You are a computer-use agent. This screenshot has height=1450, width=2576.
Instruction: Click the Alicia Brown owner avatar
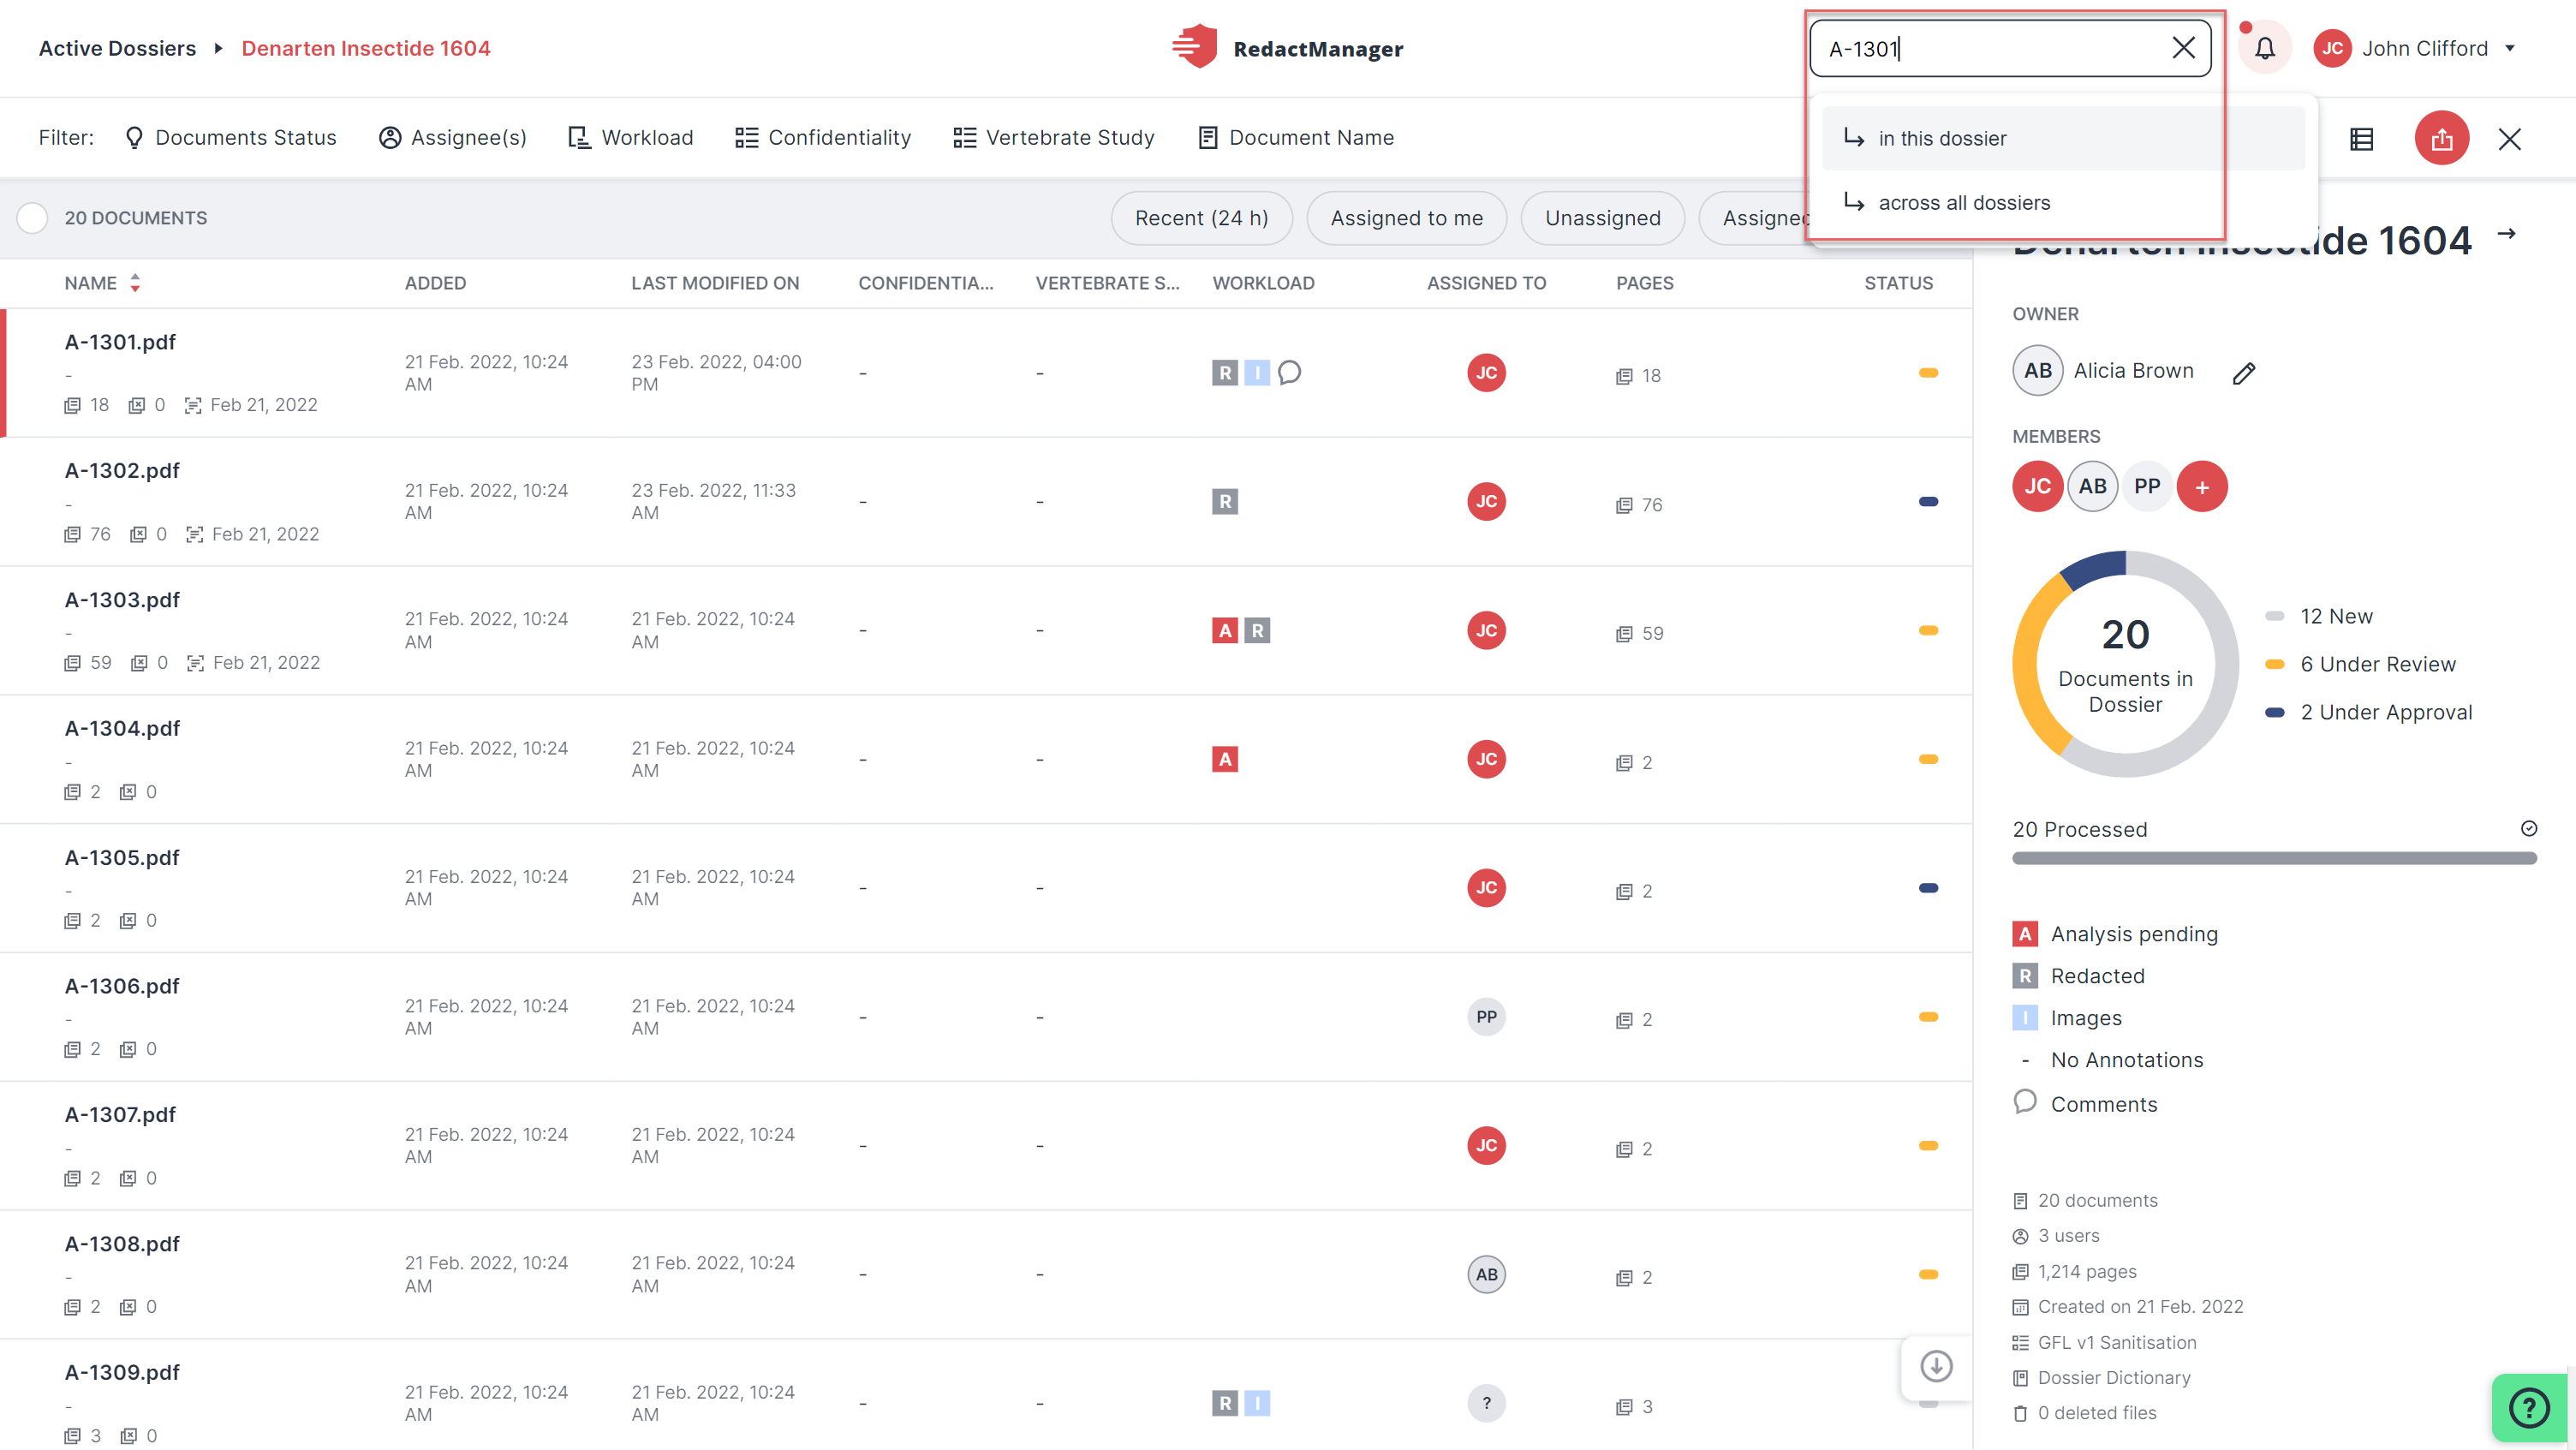(x=2038, y=371)
